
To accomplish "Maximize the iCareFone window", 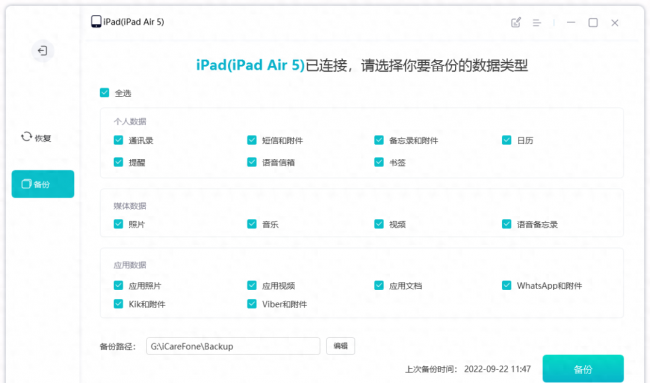I will click(x=593, y=22).
